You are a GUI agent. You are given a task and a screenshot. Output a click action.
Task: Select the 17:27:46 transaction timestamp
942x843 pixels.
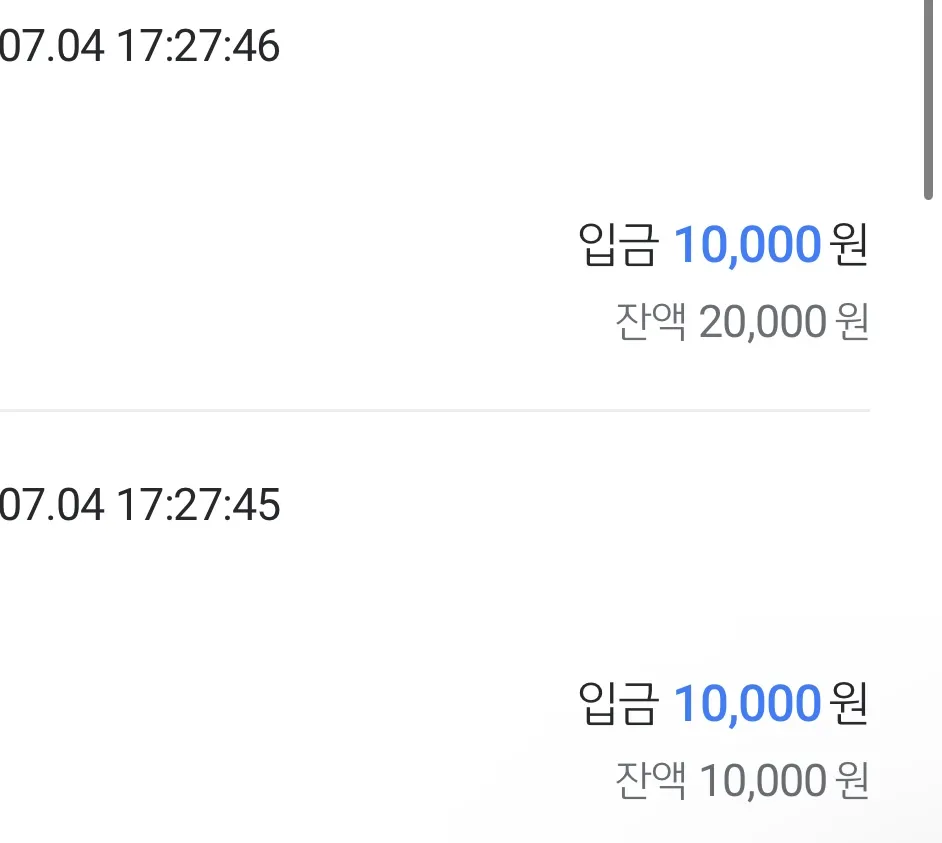[139, 46]
